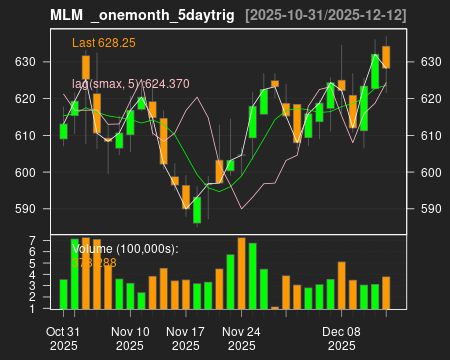Click the 'Volume (100,000s):' label
Viewport: 450px width, 360px height.
point(125,249)
